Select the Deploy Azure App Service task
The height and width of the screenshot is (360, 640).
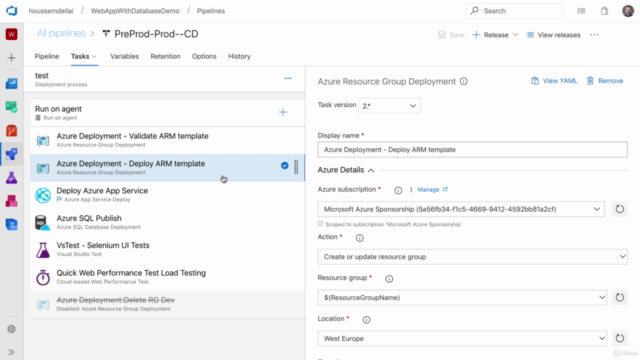point(167,195)
